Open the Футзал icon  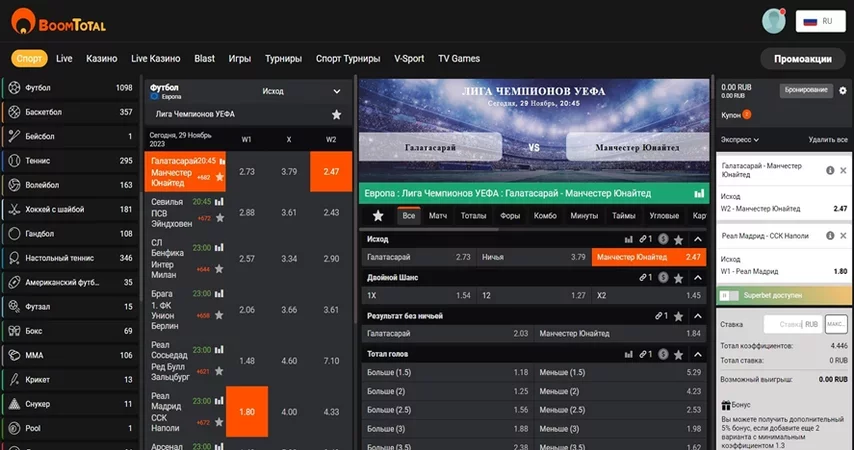15,306
